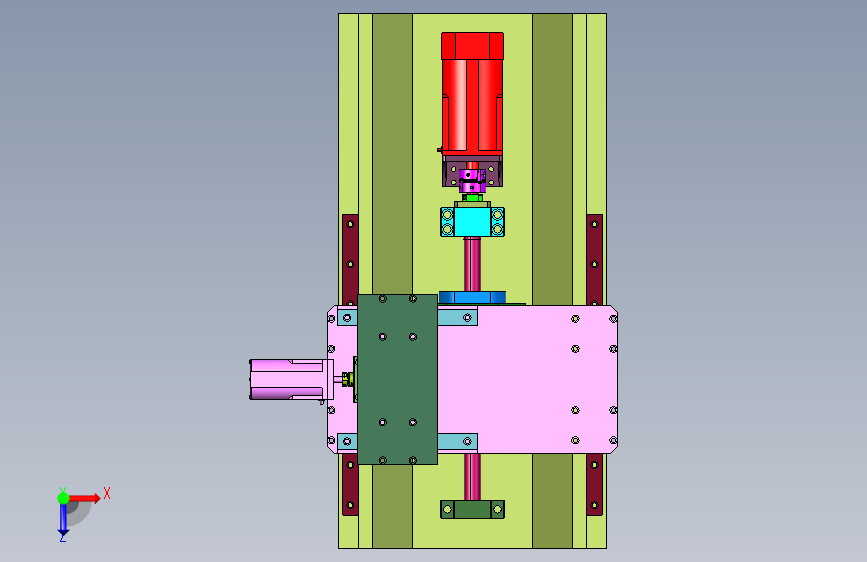Click the red "X" axis label

click(x=107, y=493)
